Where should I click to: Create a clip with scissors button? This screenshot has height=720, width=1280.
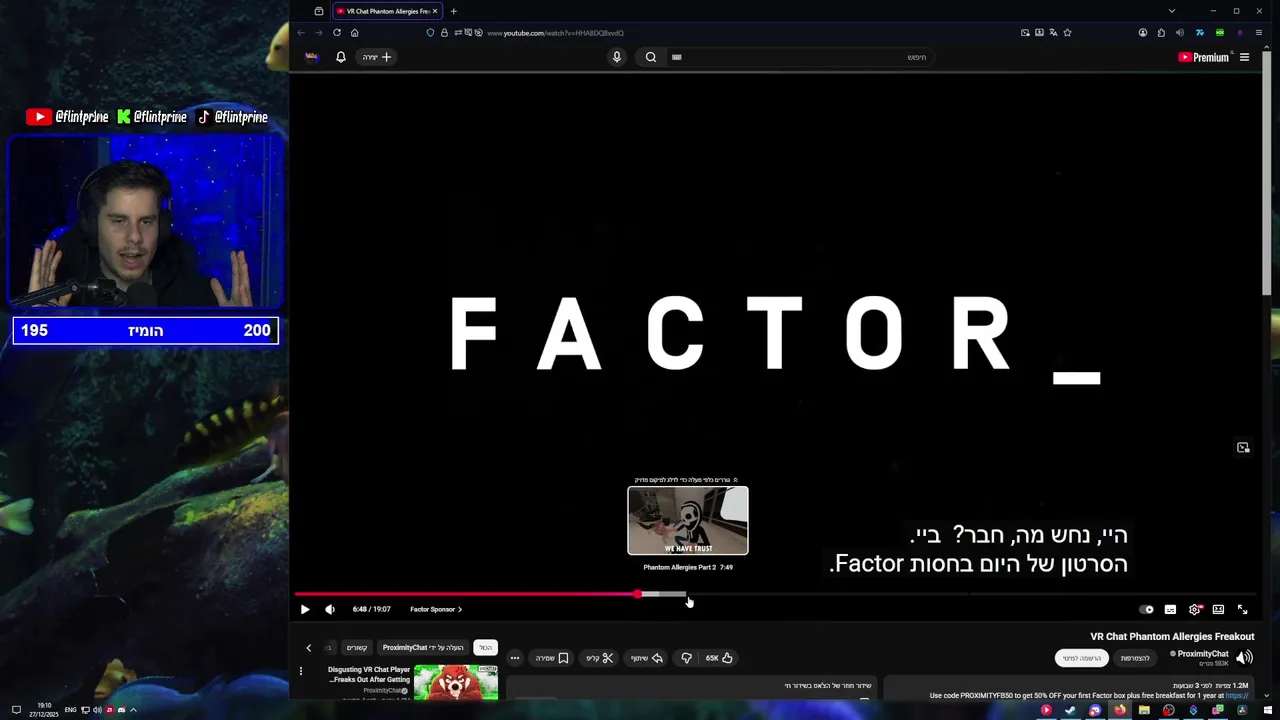click(x=600, y=658)
